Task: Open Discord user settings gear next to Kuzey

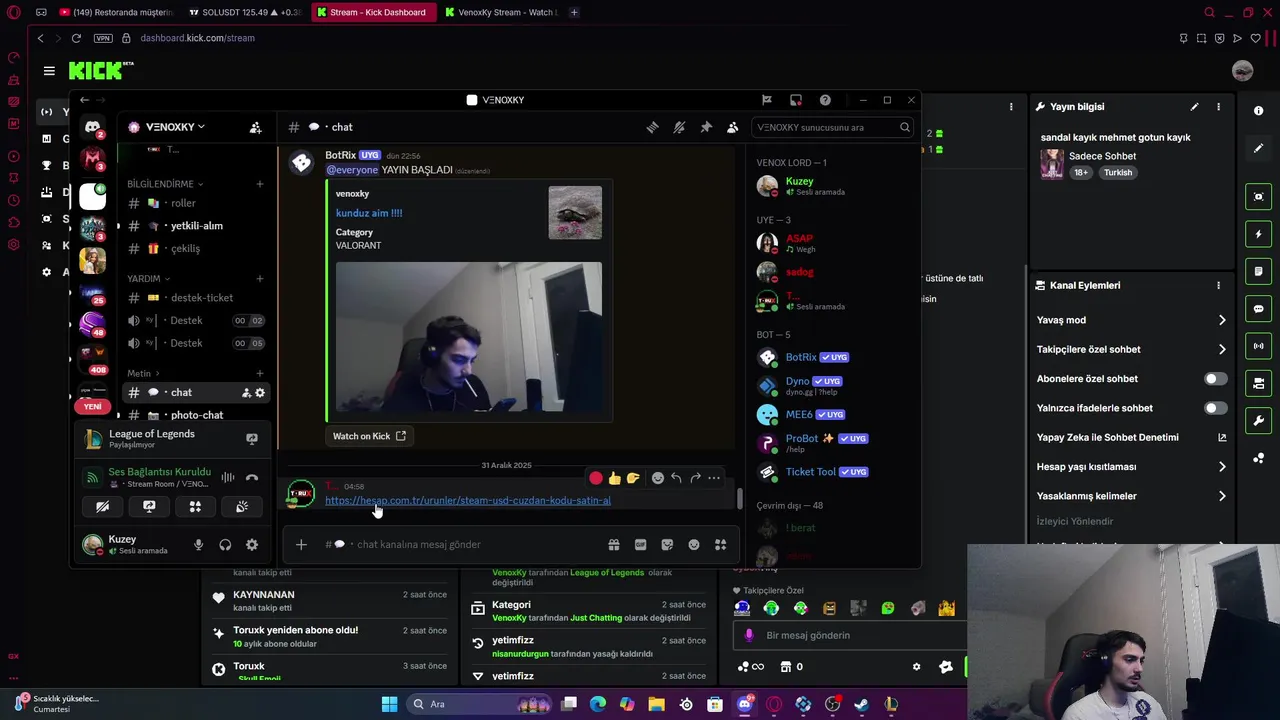Action: (252, 545)
